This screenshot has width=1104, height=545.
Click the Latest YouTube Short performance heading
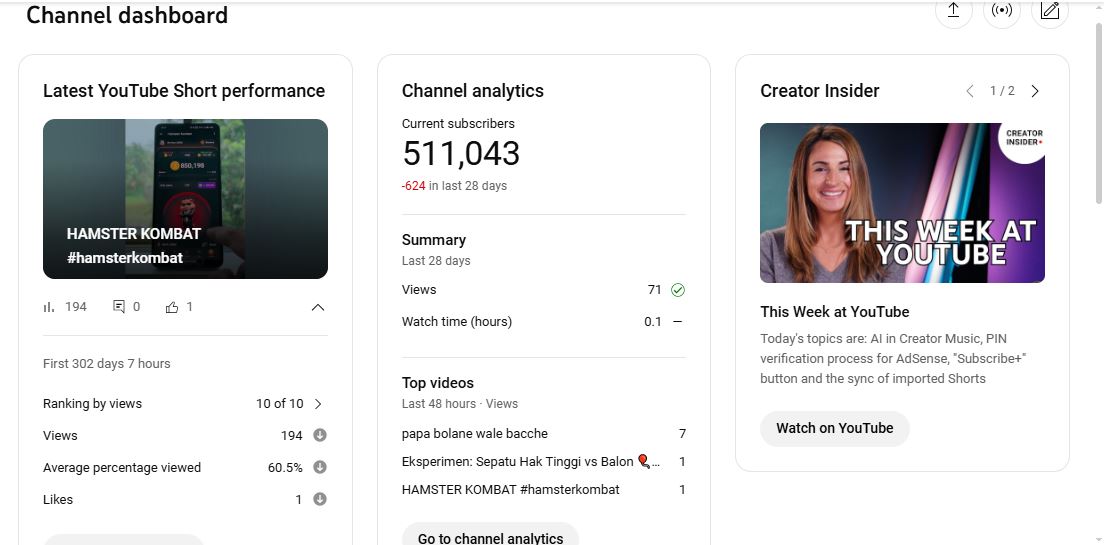184,91
